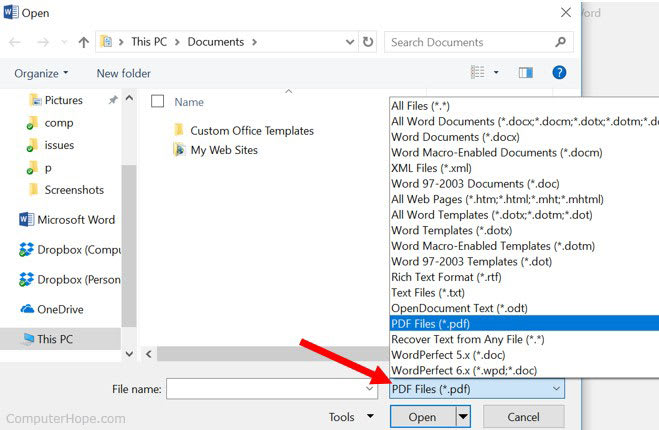This screenshot has height=430, width=659.
Task: Open the Tools dropdown menu
Action: (348, 417)
